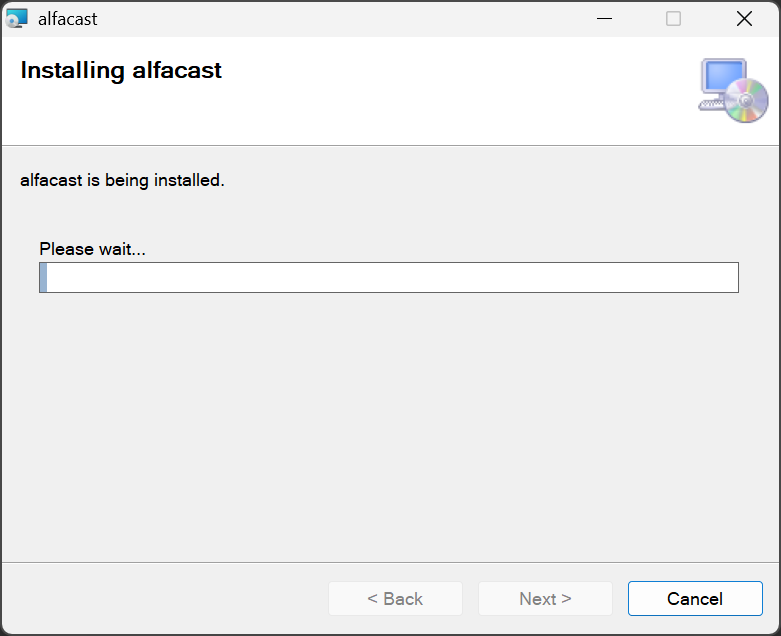Click the computer and disc setup icon
The height and width of the screenshot is (636, 781).
733,90
